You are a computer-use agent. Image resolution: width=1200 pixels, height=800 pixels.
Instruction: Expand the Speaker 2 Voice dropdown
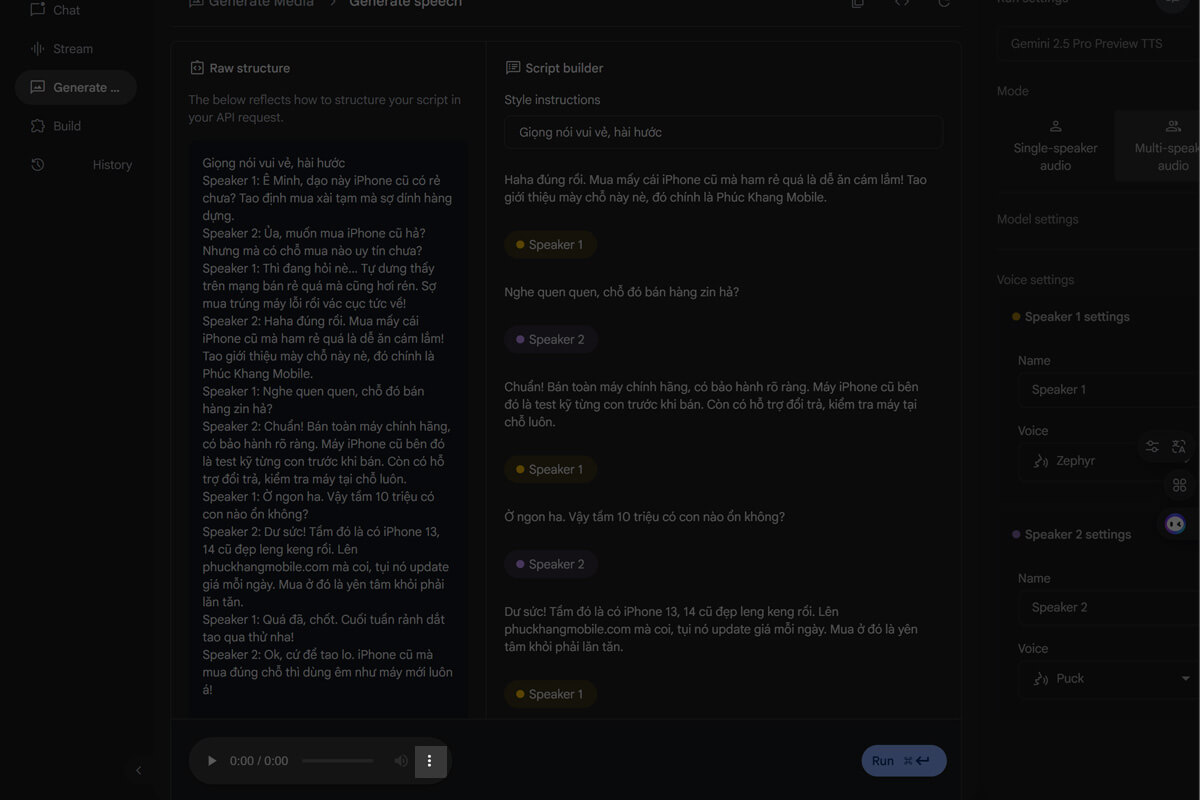[x=1108, y=678]
